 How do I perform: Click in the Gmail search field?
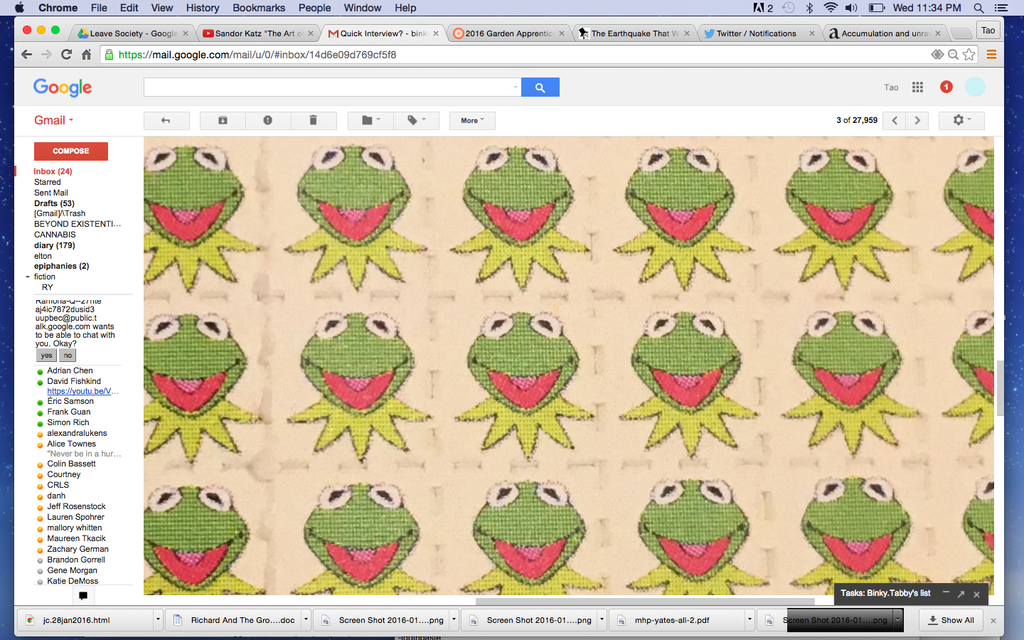(x=330, y=88)
